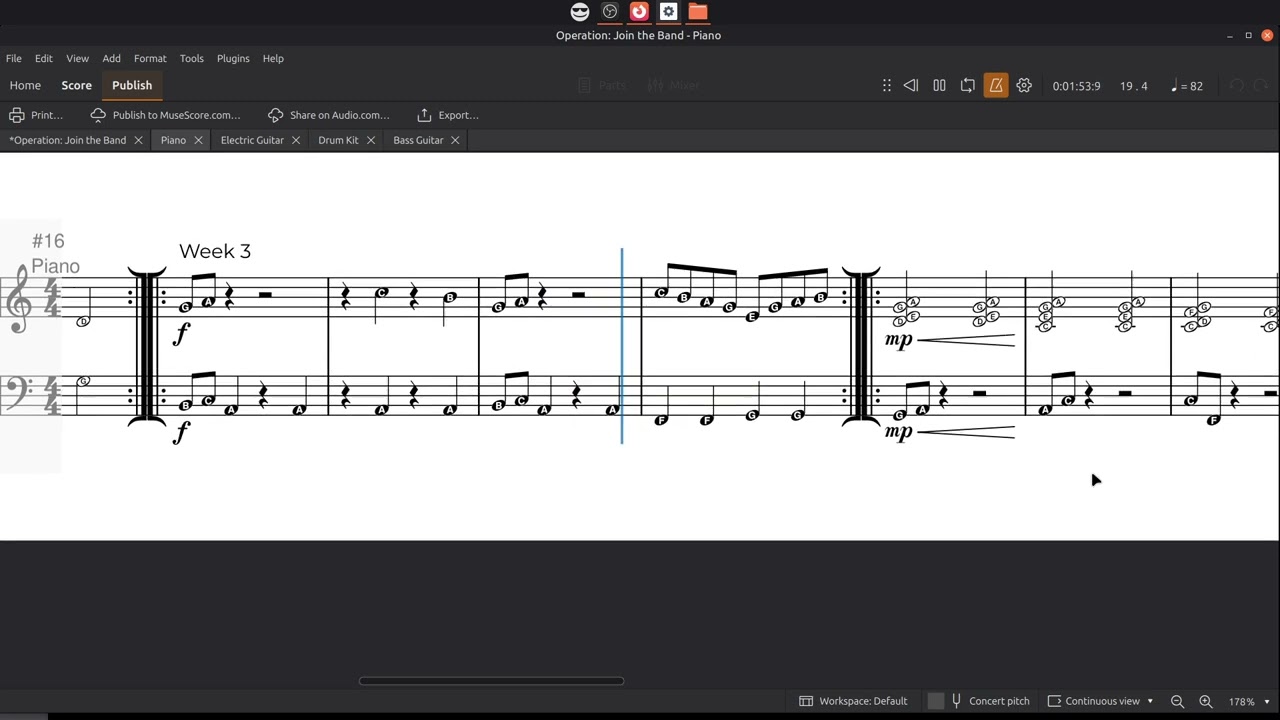Rewind playback to the start
Image resolution: width=1280 pixels, height=720 pixels.
910,86
